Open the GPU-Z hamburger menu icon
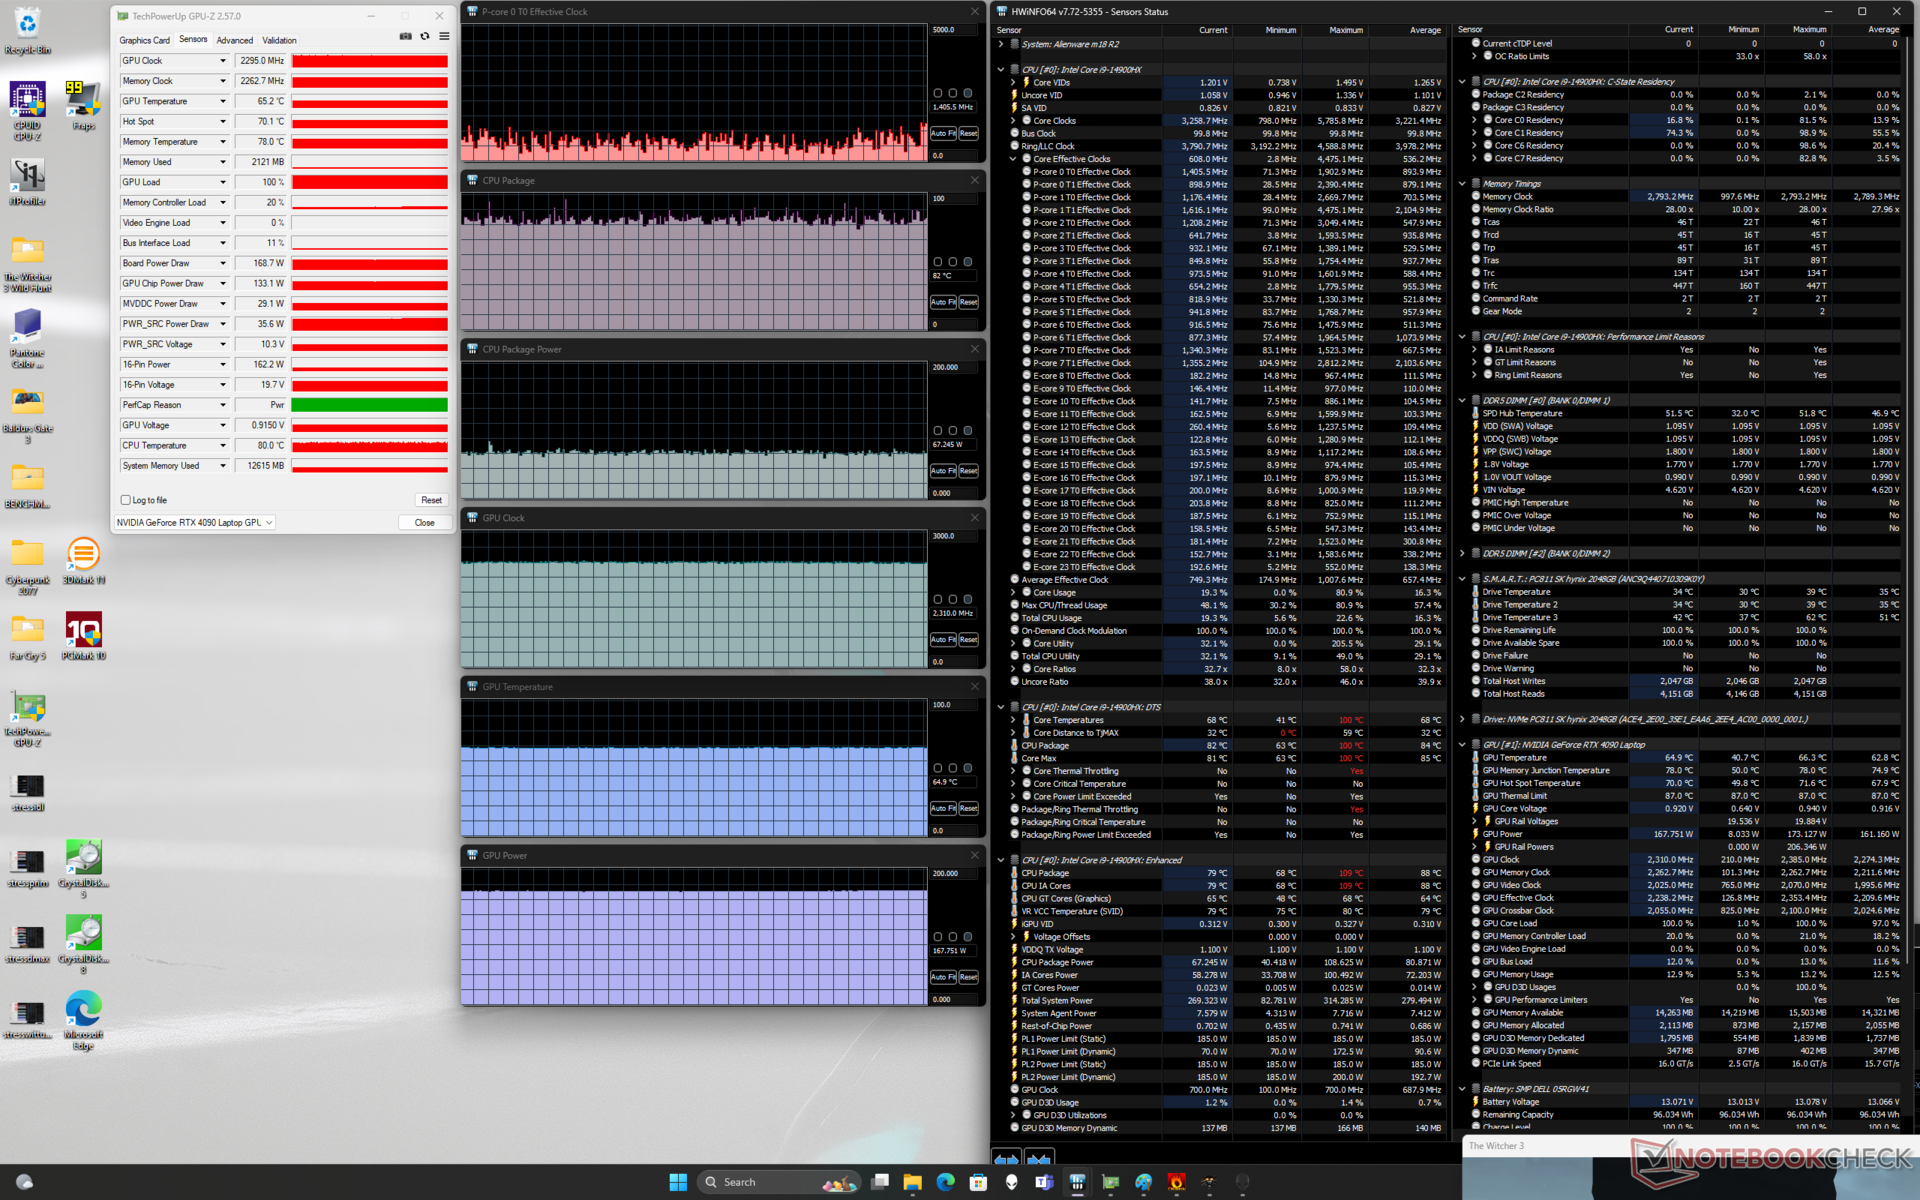 point(444,36)
